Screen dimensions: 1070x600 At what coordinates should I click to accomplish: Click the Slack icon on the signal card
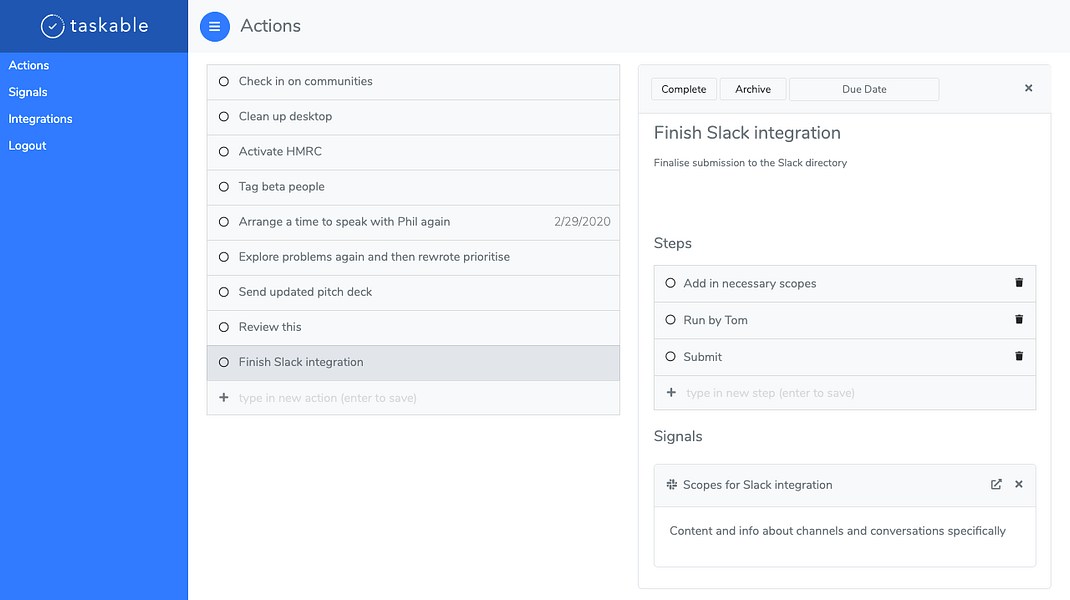click(x=671, y=485)
